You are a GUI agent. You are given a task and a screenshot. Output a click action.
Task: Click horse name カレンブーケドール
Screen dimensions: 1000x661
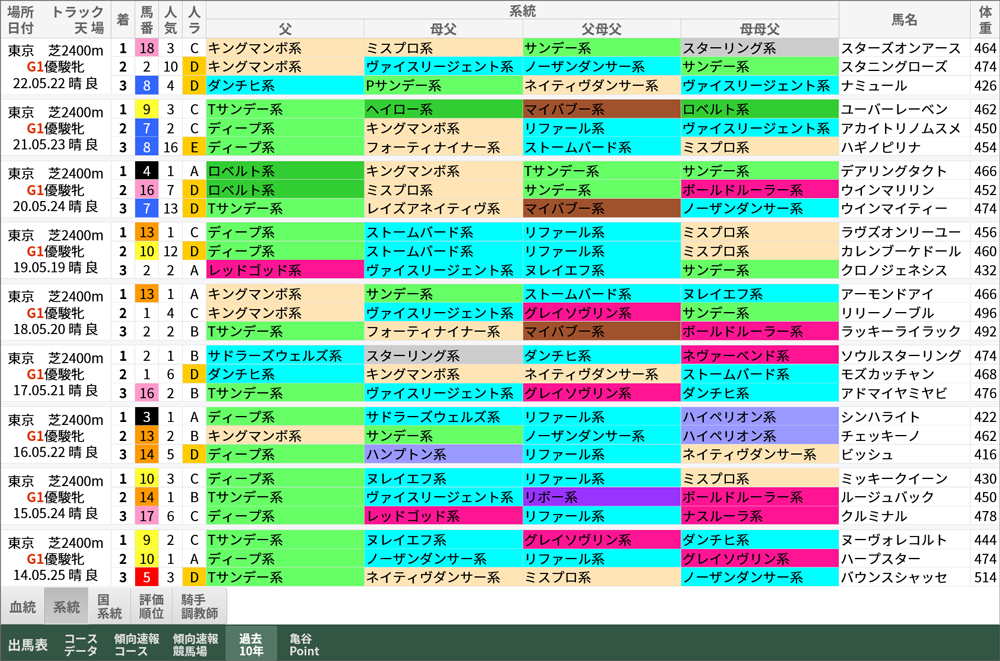pyautogui.click(x=901, y=251)
